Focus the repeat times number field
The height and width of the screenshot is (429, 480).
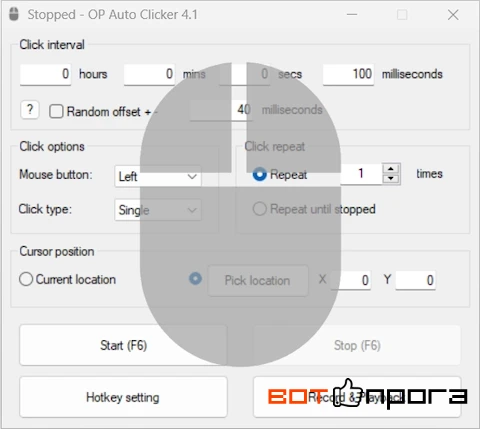pyautogui.click(x=361, y=174)
